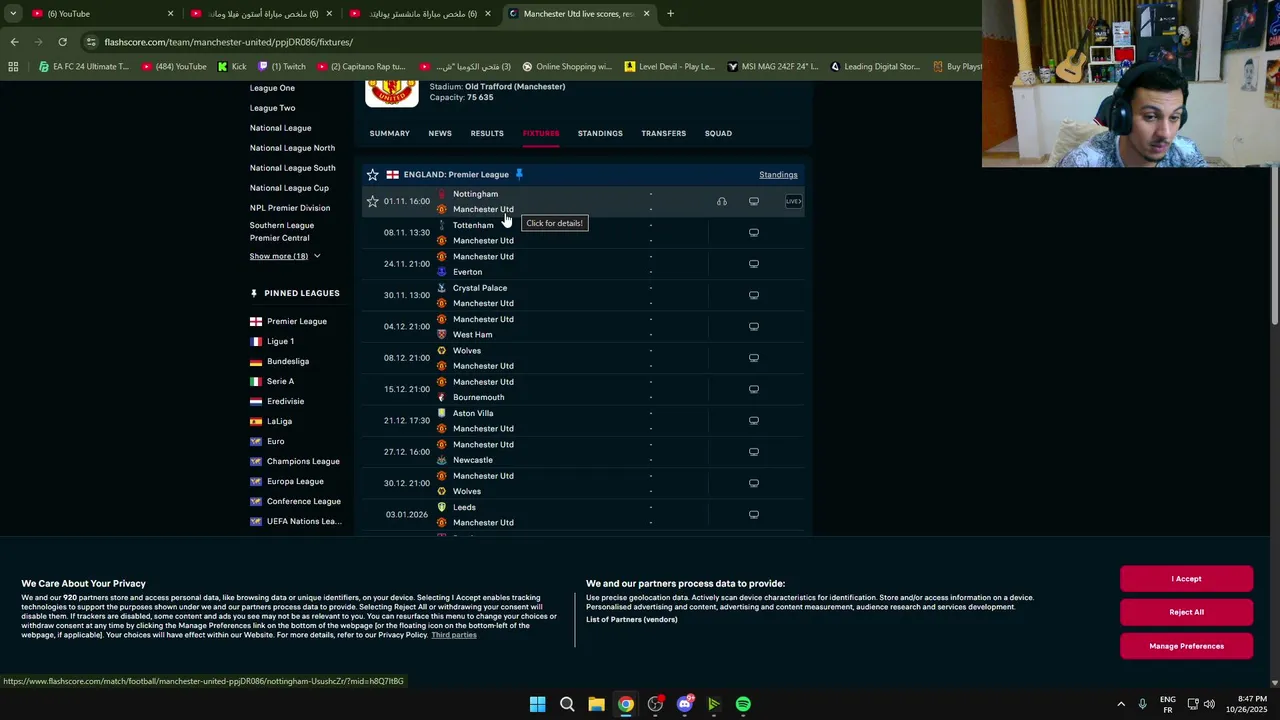1280x720 pixels.
Task: Click I Accept privacy button
Action: pyautogui.click(x=1186, y=579)
